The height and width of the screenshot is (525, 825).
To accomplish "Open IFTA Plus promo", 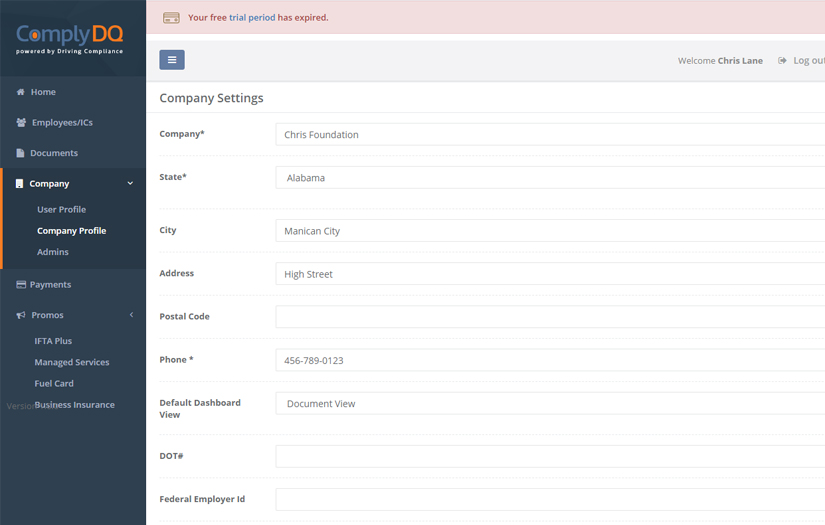I will click(x=53, y=341).
